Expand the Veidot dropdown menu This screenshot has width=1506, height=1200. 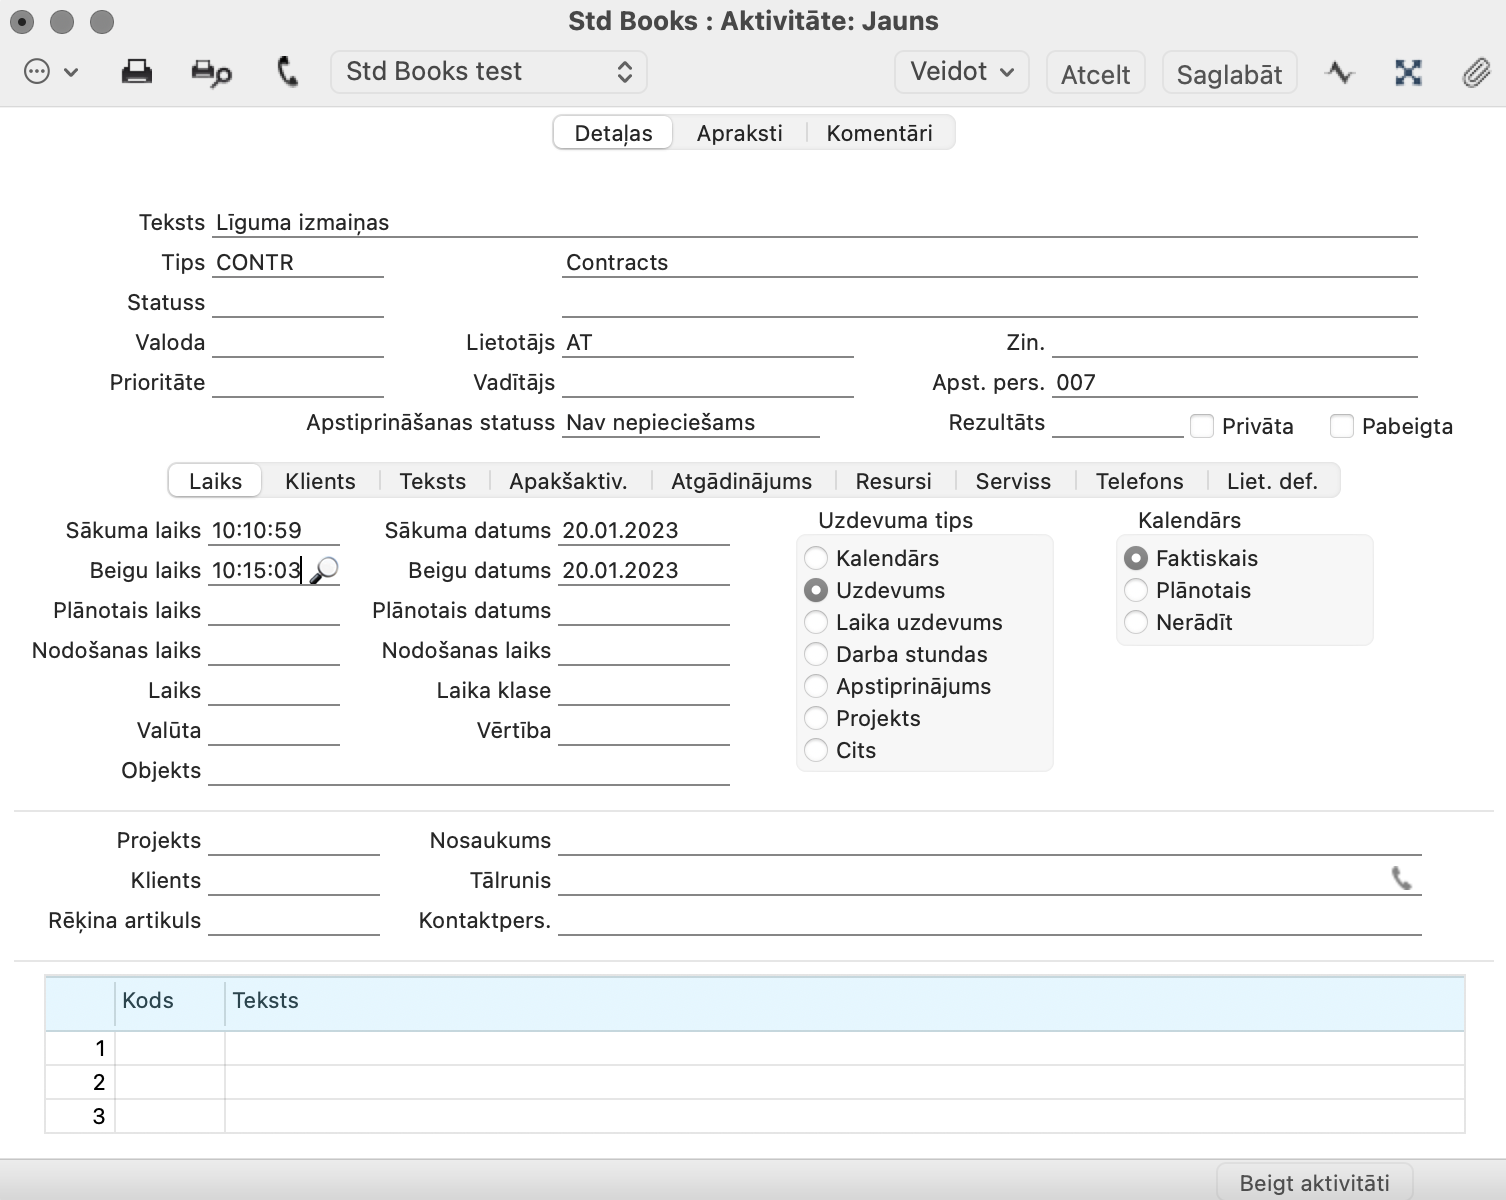[962, 72]
